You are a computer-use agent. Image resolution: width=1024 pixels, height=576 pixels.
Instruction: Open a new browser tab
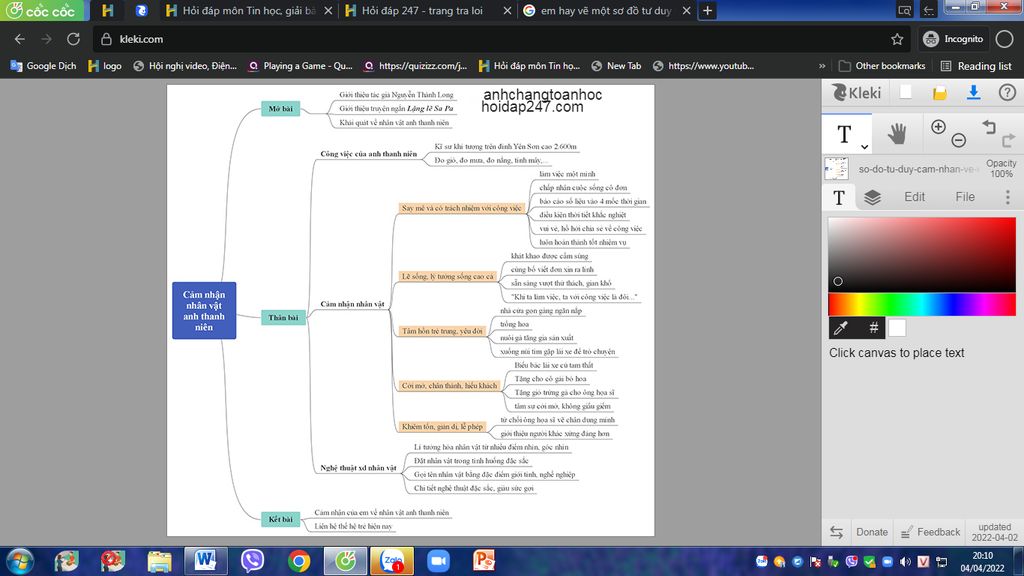point(707,10)
